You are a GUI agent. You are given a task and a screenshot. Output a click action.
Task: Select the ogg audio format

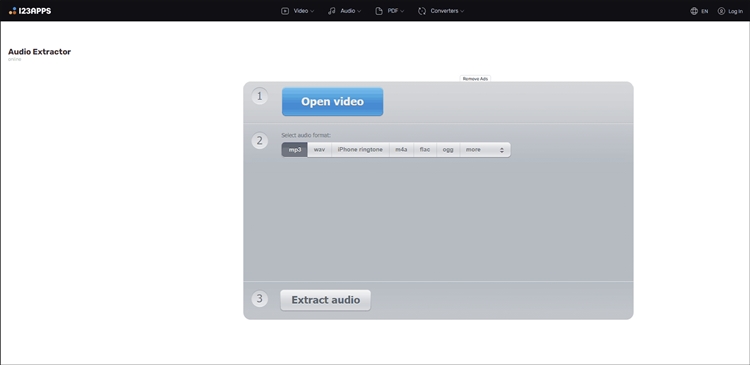point(448,150)
